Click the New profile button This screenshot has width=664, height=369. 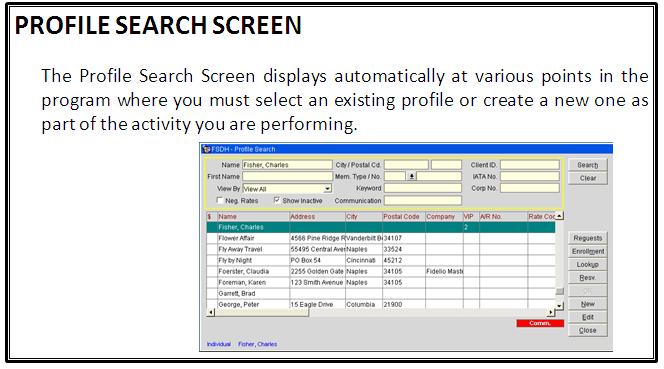(x=587, y=304)
